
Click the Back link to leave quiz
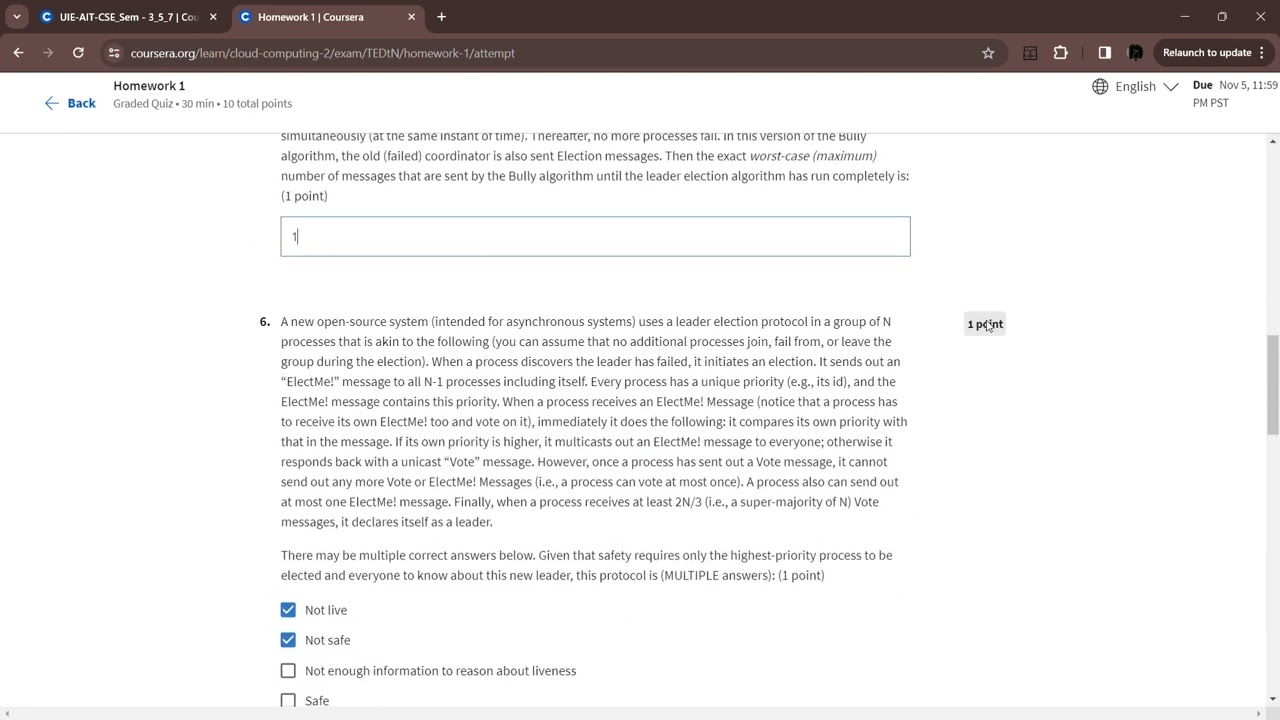click(x=70, y=103)
